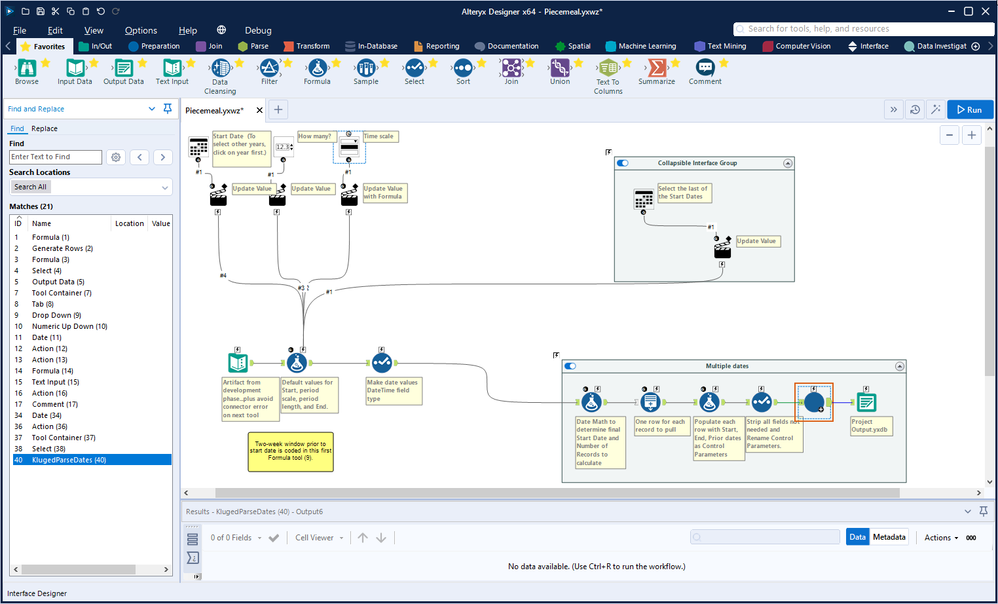
Task: Choose the Output Data tool icon
Action: [123, 69]
